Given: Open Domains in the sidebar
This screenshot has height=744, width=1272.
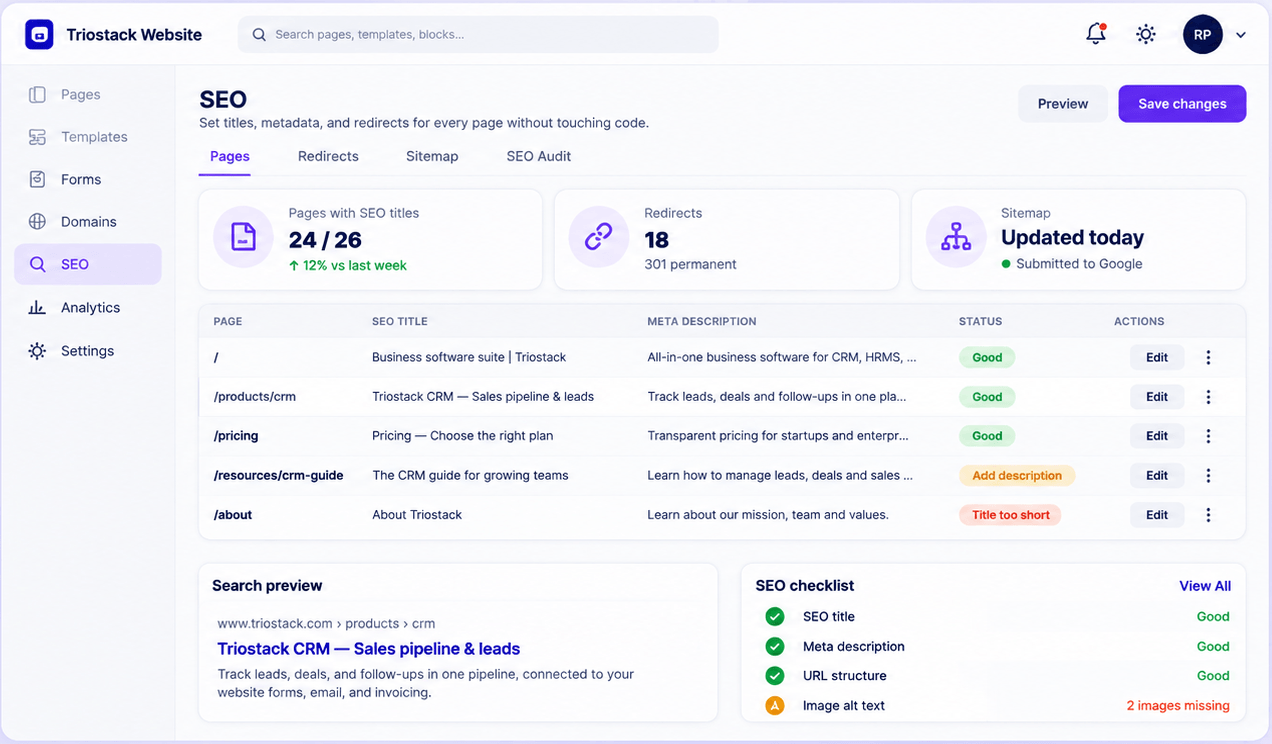Looking at the screenshot, I should [88, 221].
